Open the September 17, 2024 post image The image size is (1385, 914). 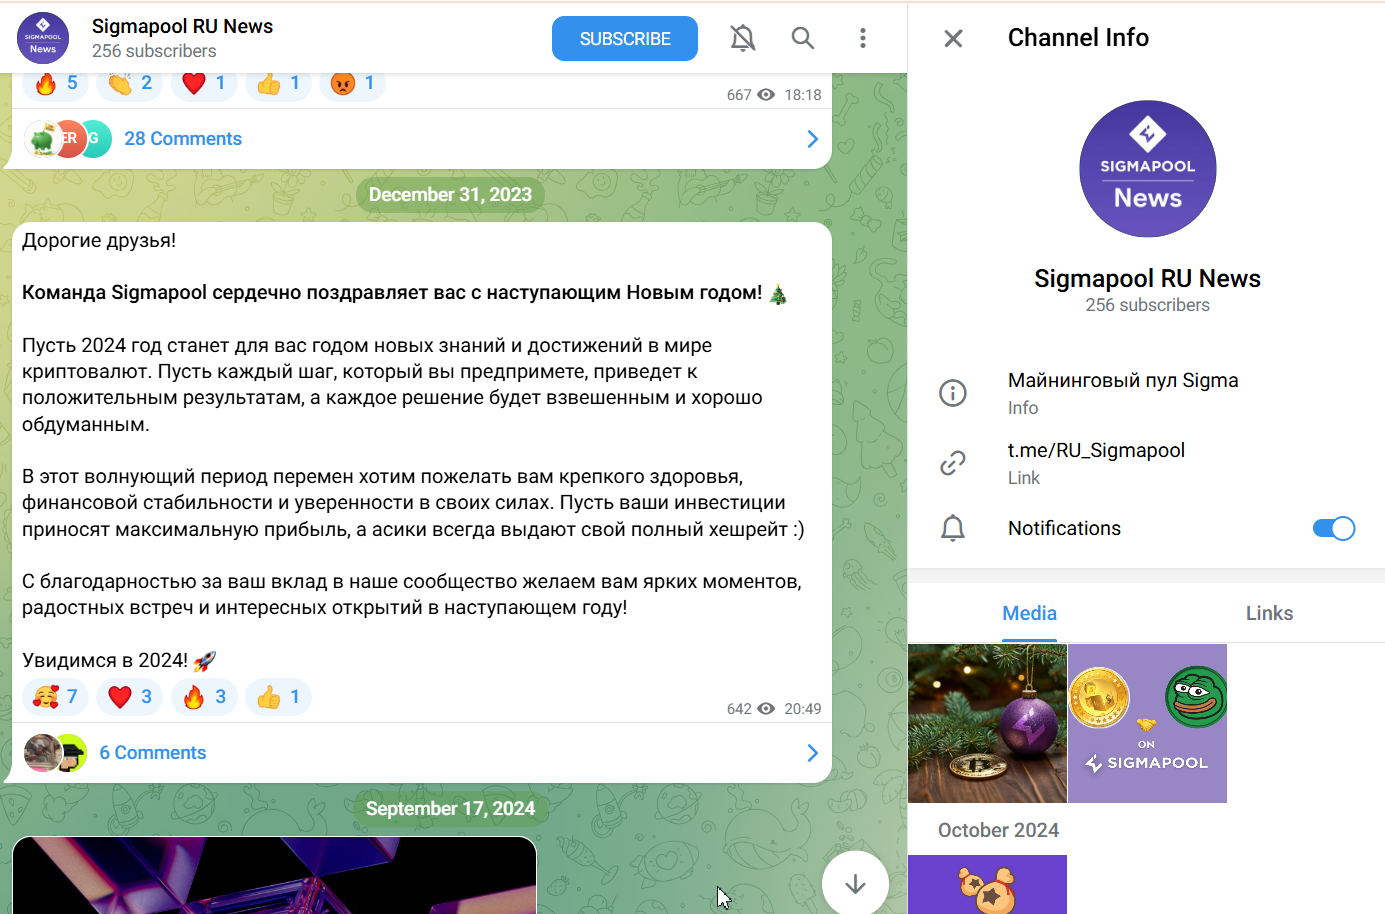(274, 875)
